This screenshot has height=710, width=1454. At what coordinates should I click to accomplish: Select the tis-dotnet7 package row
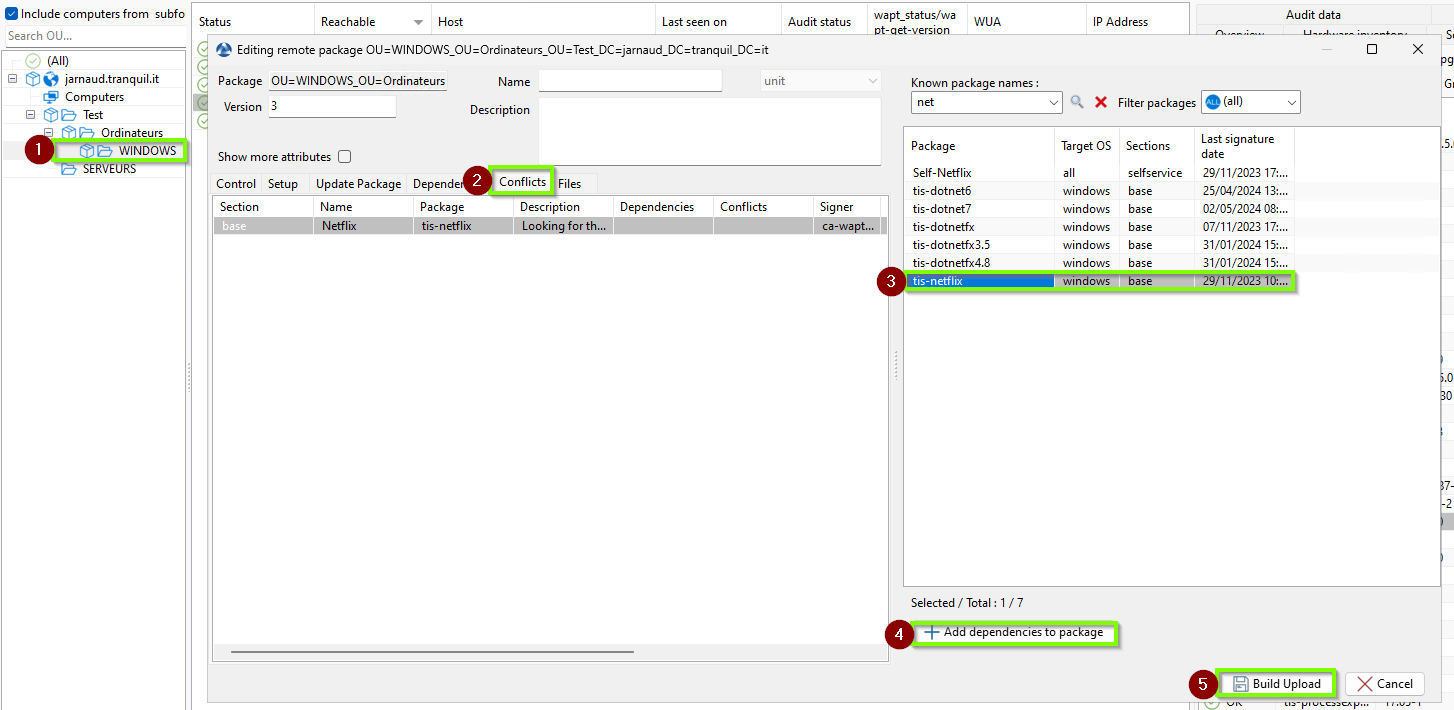coord(1099,209)
